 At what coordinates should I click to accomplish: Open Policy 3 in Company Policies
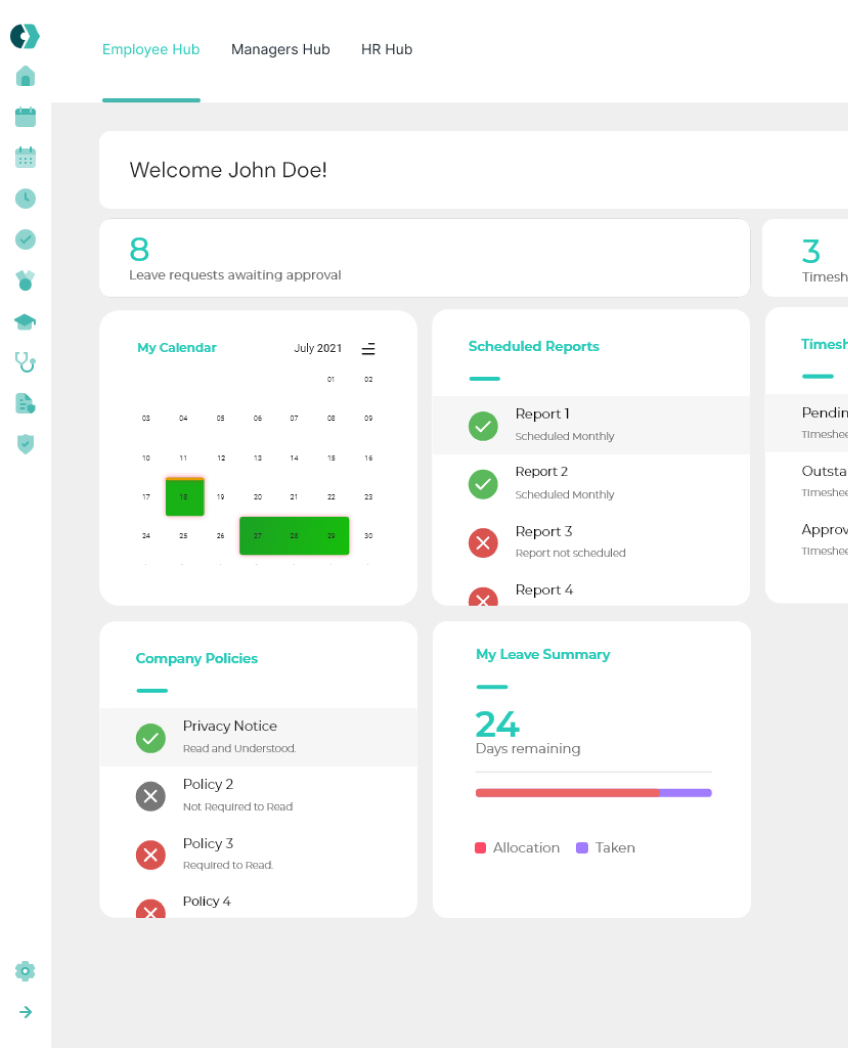click(x=259, y=854)
